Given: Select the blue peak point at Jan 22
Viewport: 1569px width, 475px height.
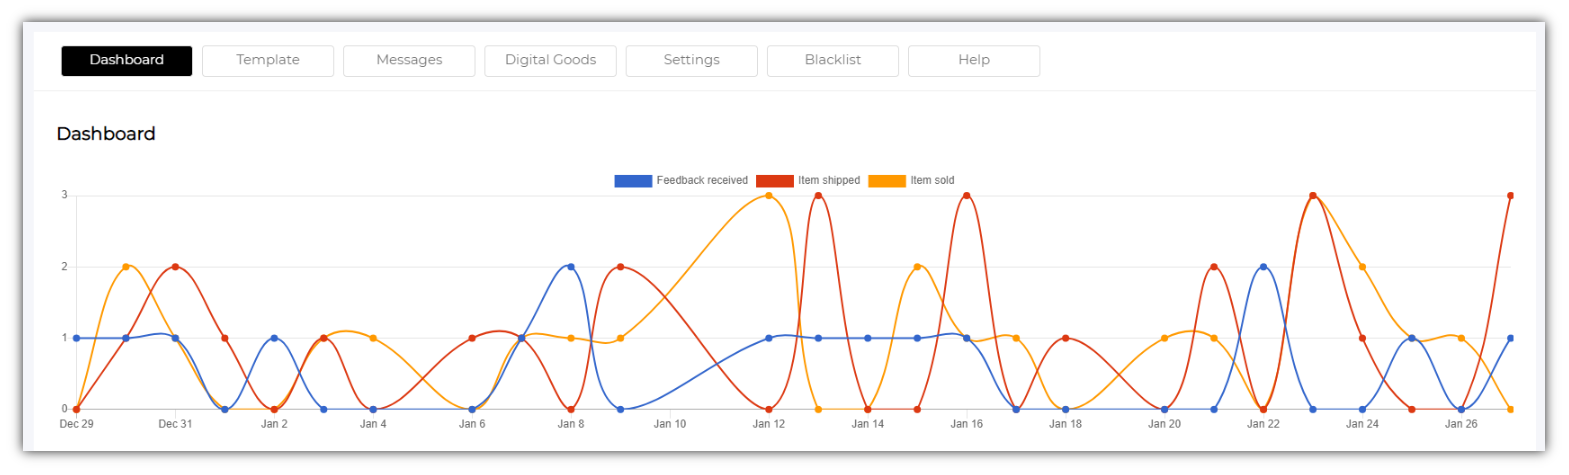Looking at the screenshot, I should 1263,267.
